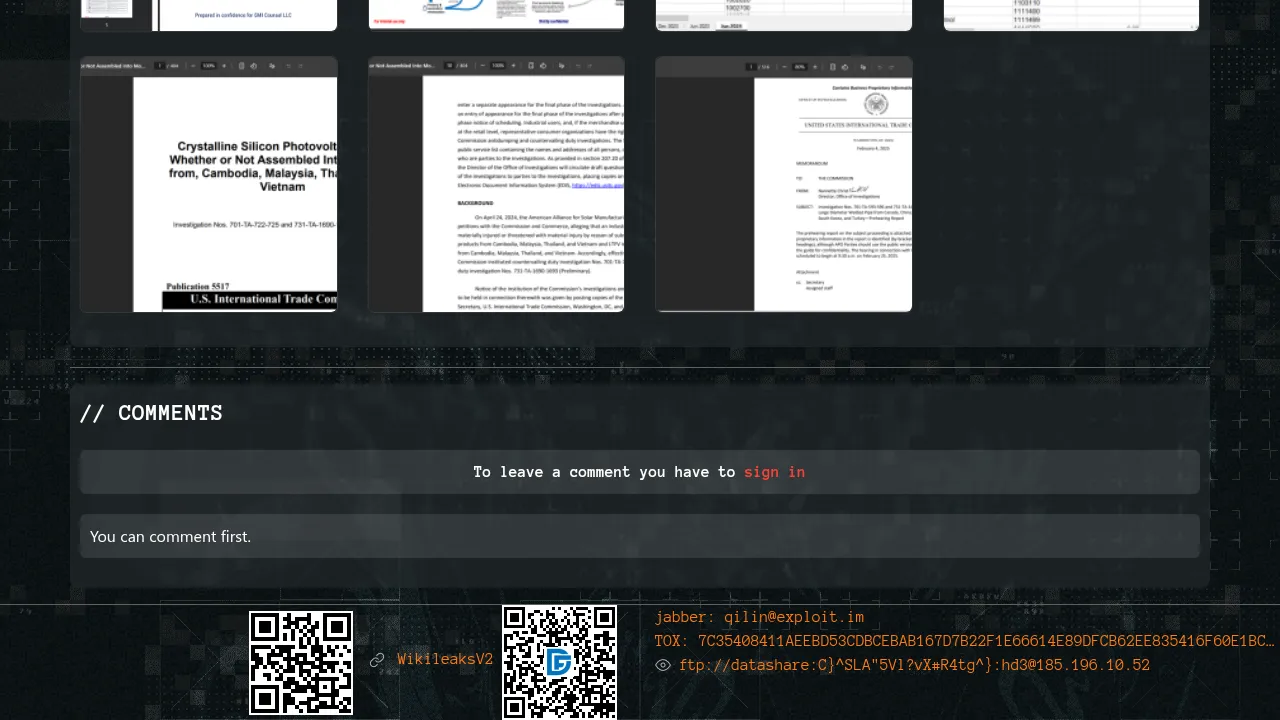Screen dimensions: 1280x720
Task: Open the top-row thumbnail with blue diagram
Action: click(496, 15)
